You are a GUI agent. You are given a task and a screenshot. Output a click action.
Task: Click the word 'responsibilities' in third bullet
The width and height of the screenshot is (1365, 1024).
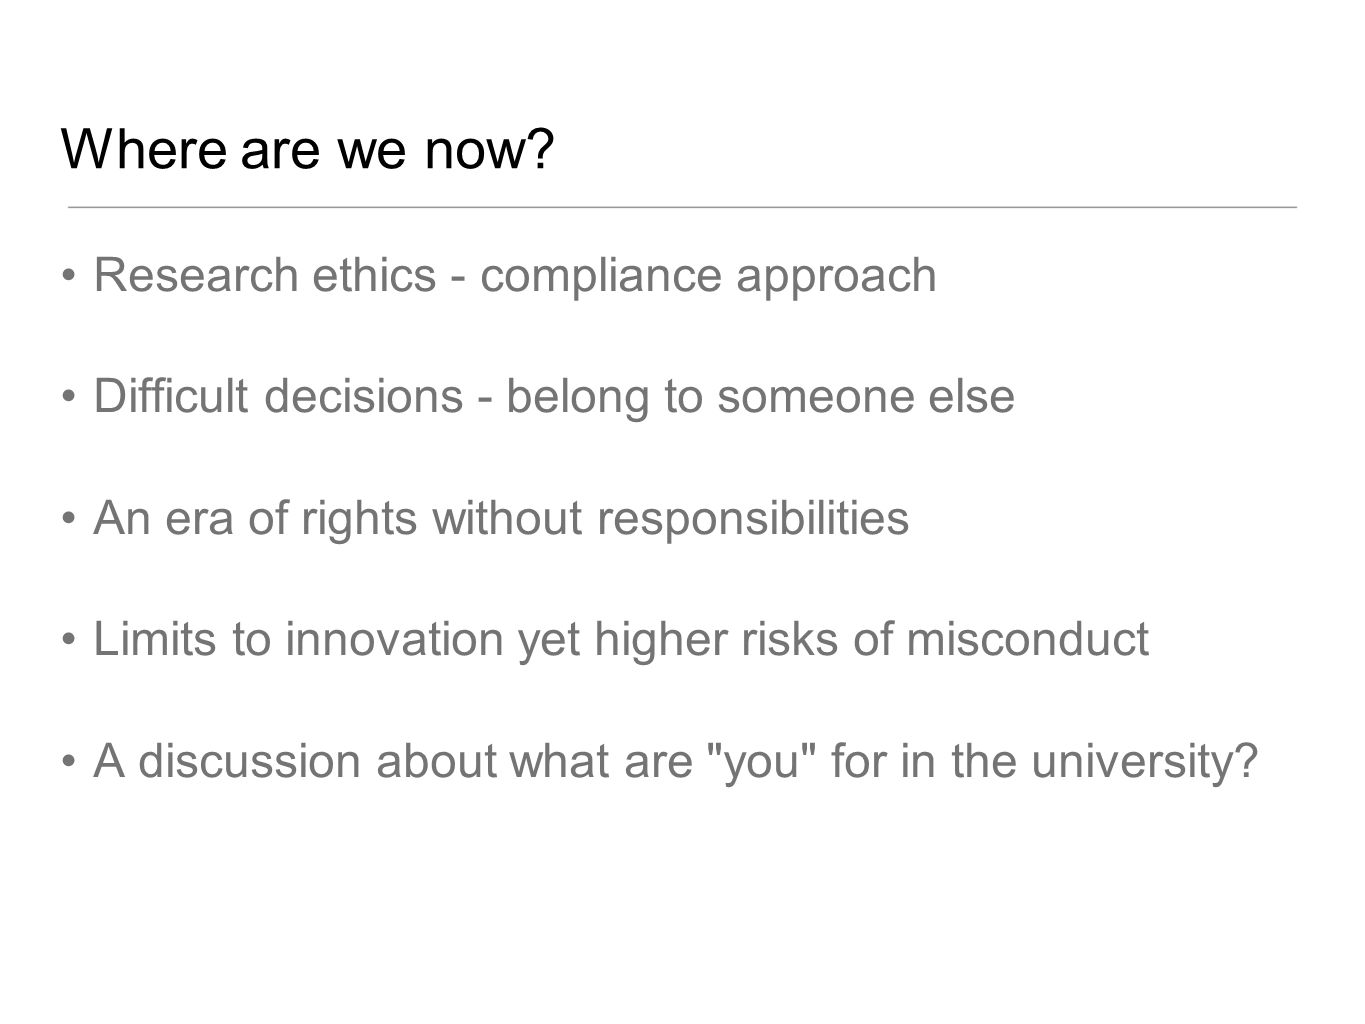(753, 518)
